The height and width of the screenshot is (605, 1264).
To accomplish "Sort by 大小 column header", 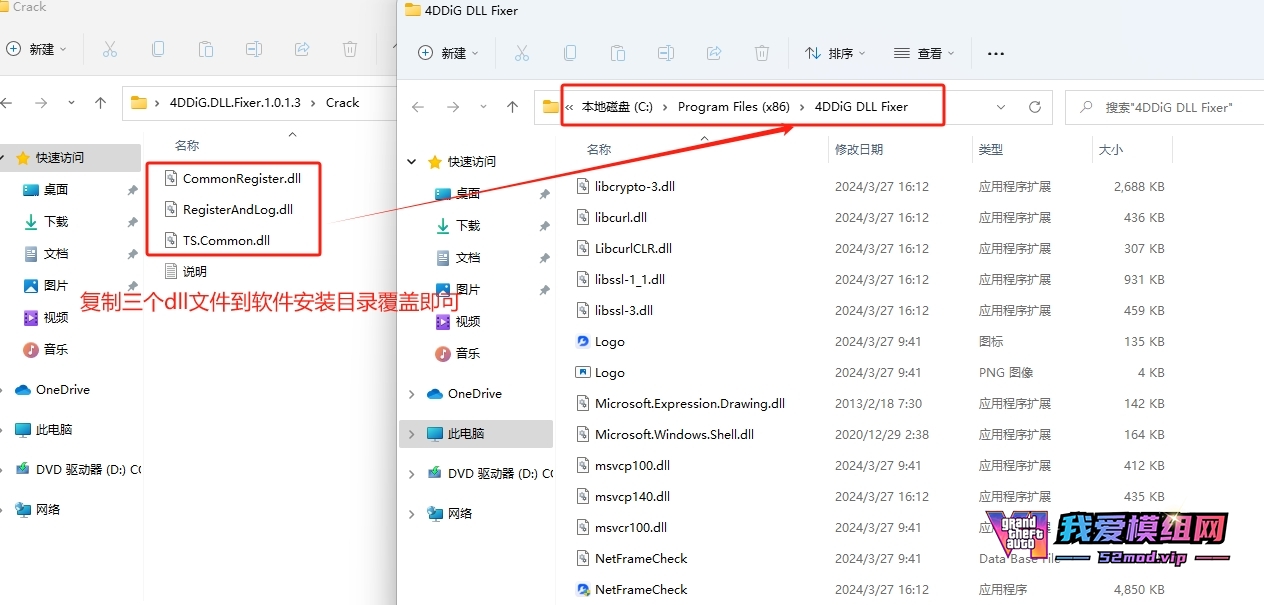I will [1111, 150].
